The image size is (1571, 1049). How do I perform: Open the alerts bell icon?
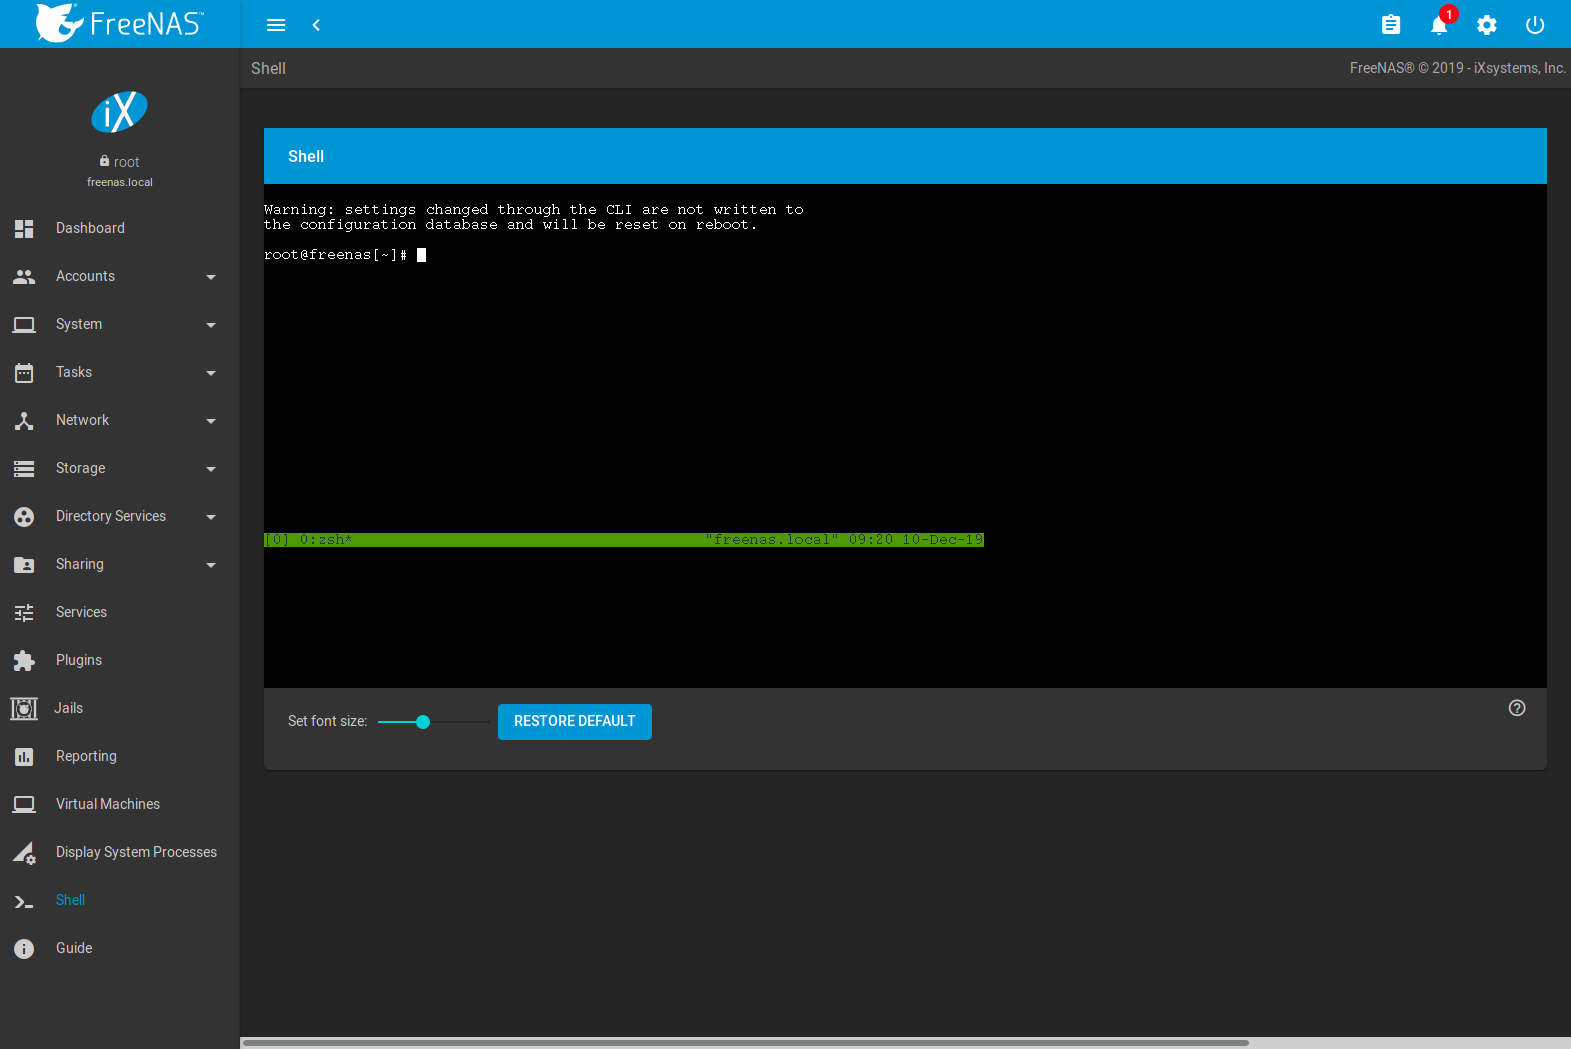1439,26
